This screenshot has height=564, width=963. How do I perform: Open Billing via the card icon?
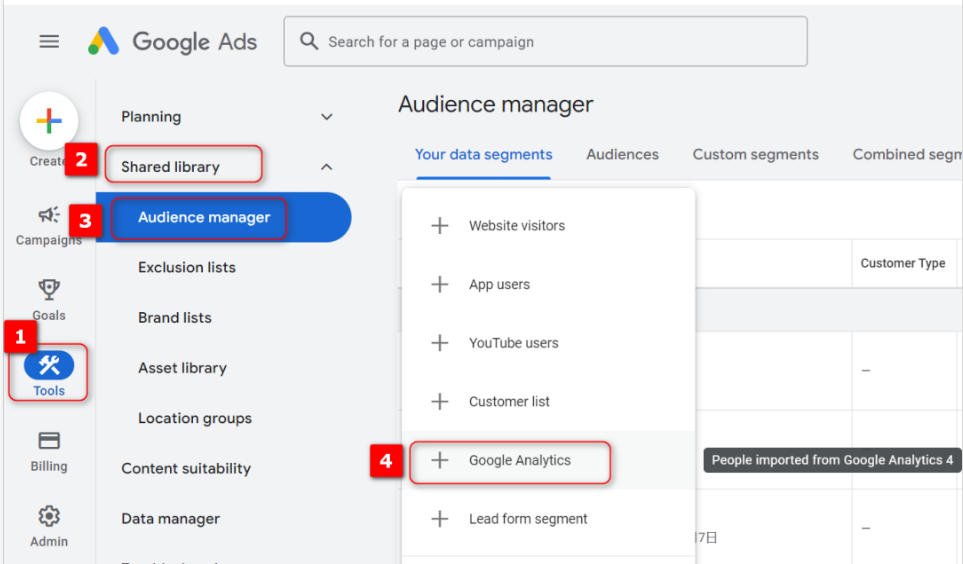(49, 441)
